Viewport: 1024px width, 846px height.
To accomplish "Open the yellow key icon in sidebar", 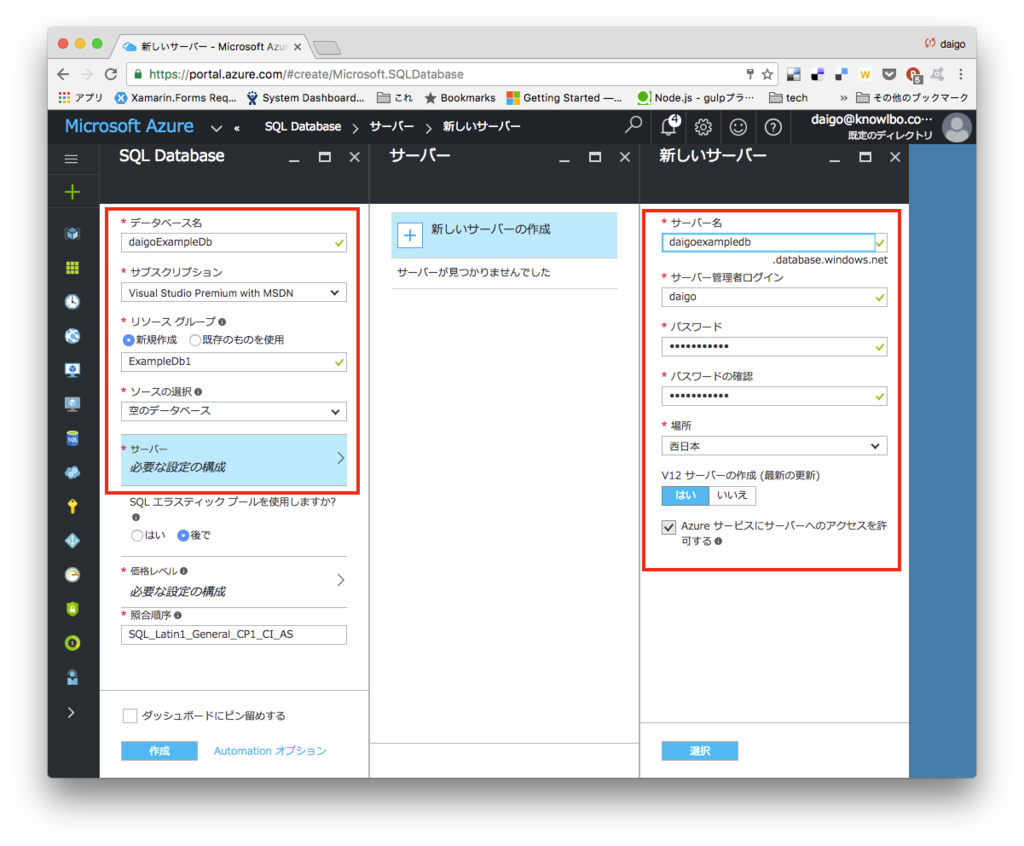I will [72, 506].
